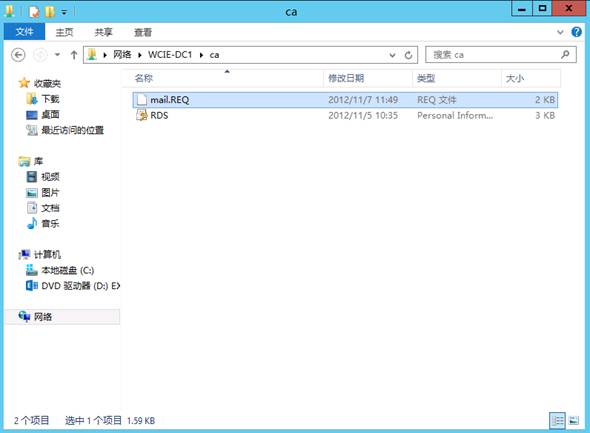Click the REQ 文件 type cell
The image size is (590, 433).
point(436,100)
